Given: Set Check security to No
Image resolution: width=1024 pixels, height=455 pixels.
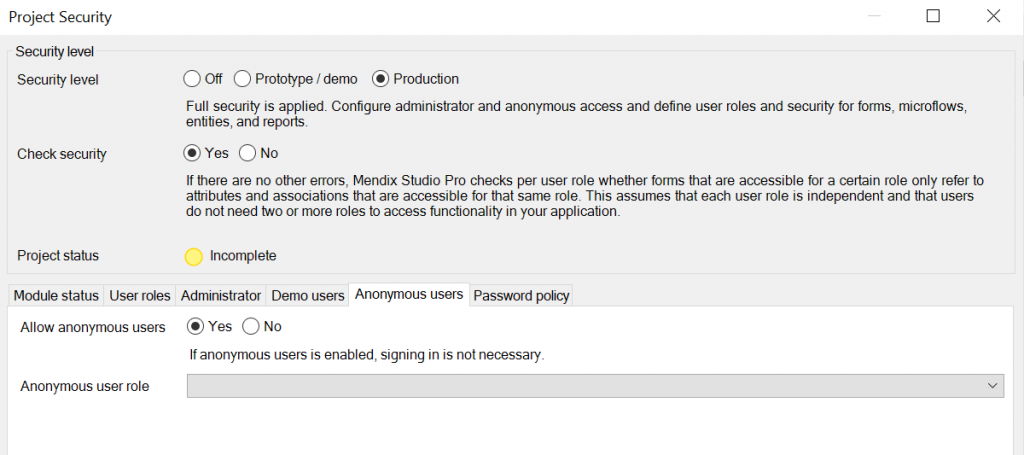Looking at the screenshot, I should [x=248, y=153].
